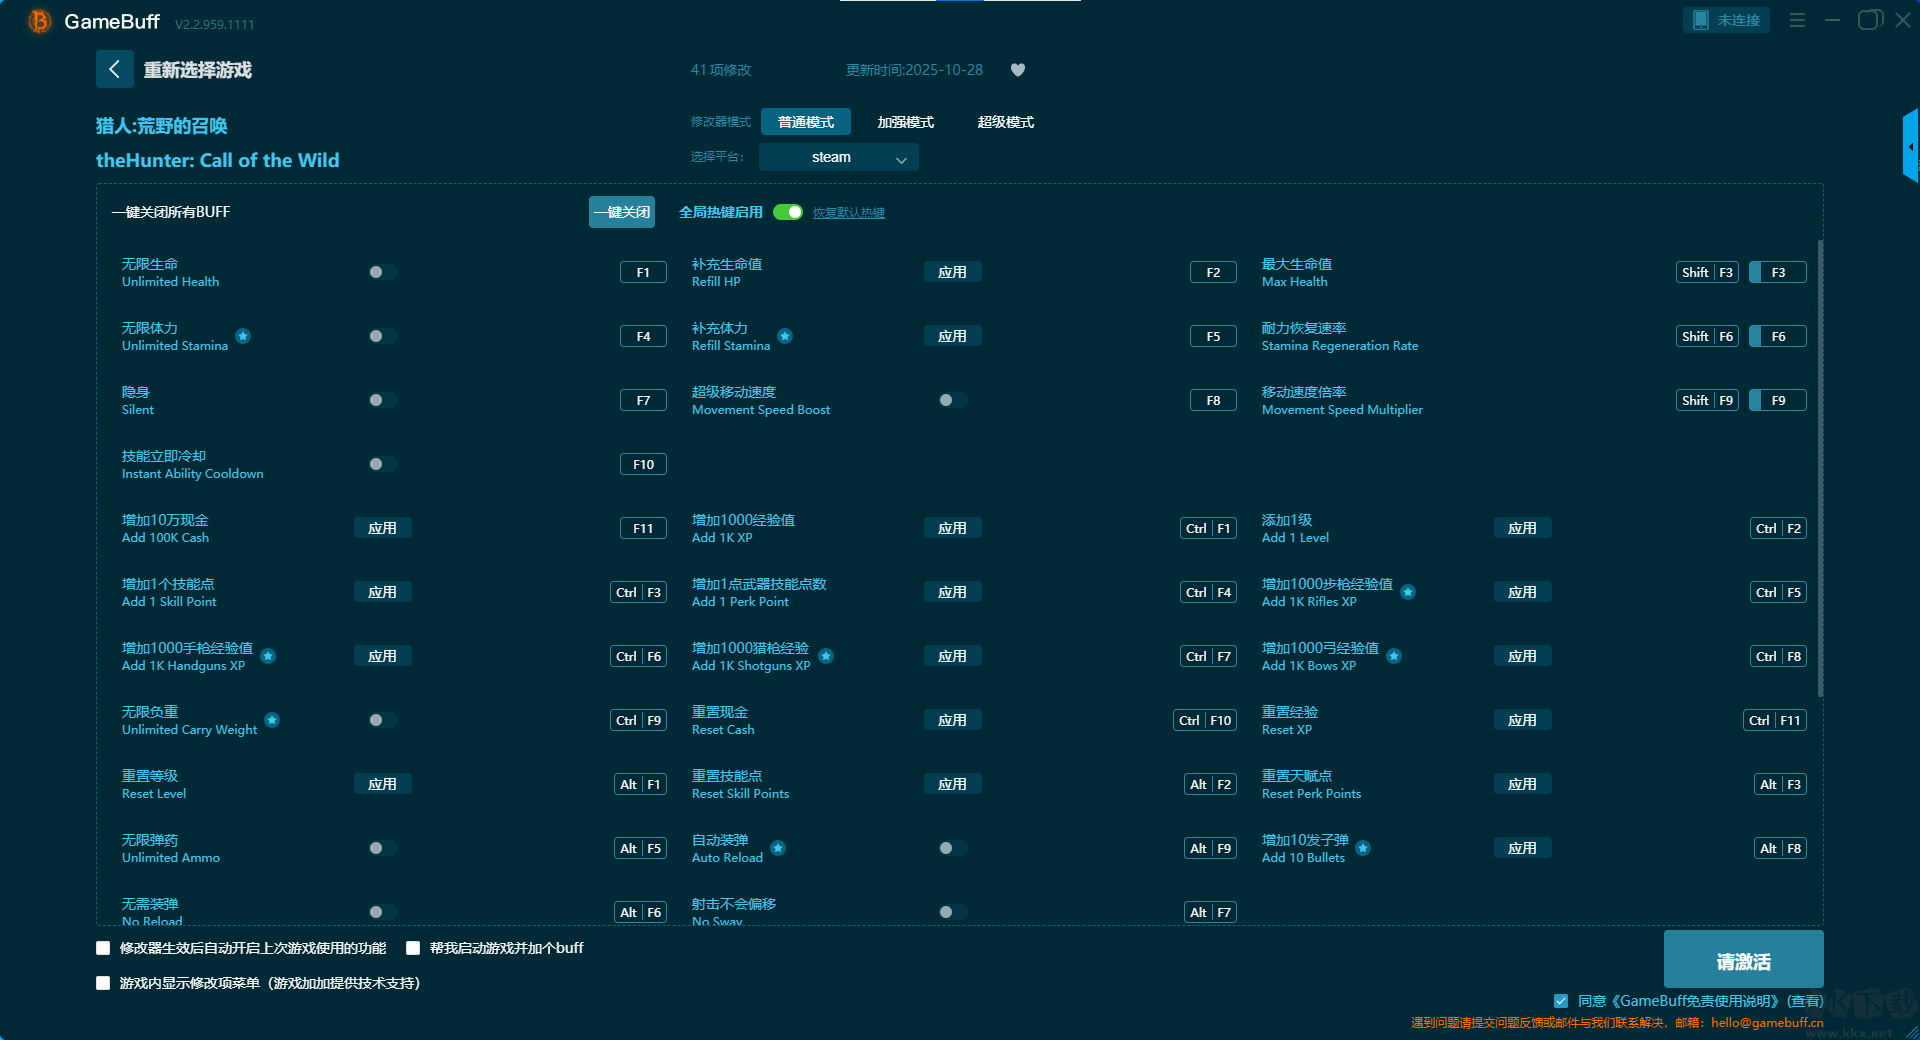This screenshot has height=1040, width=1920.
Task: Toggle the No Reload switch
Action: click(x=382, y=912)
